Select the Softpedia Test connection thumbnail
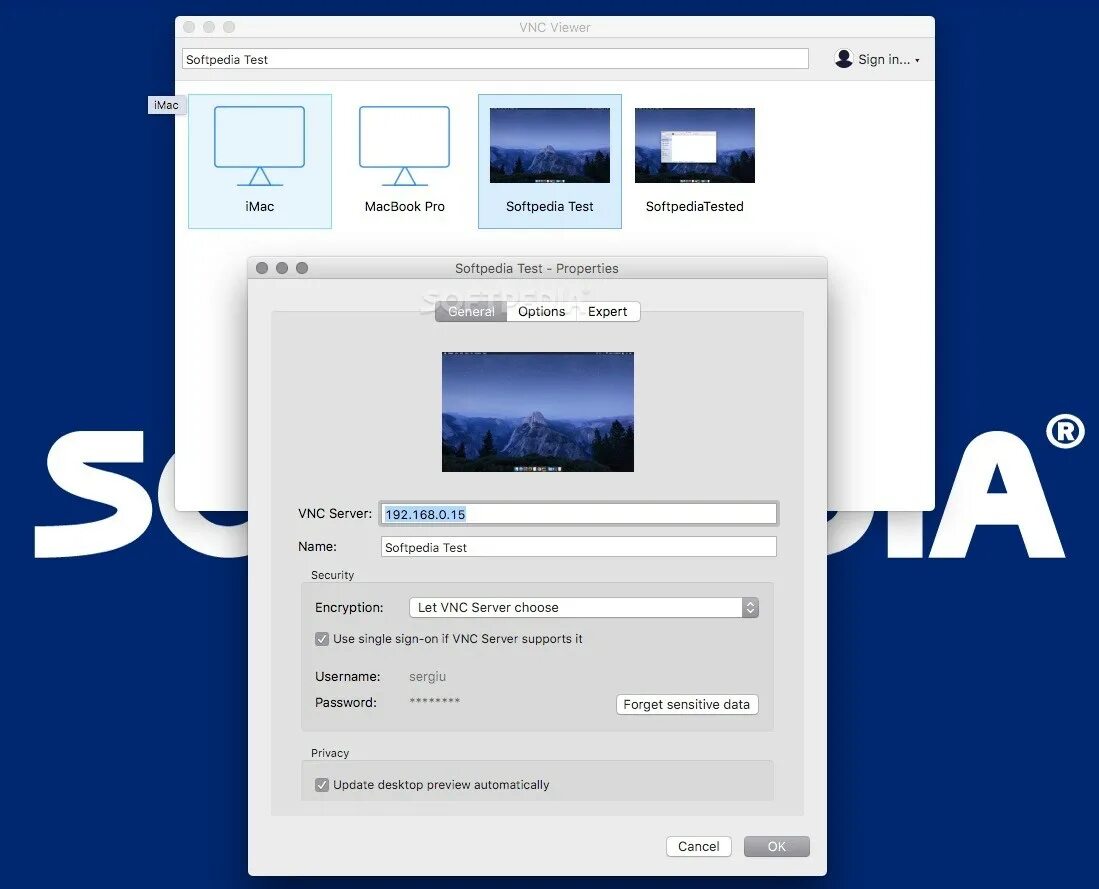The width and height of the screenshot is (1099, 889). click(550, 145)
